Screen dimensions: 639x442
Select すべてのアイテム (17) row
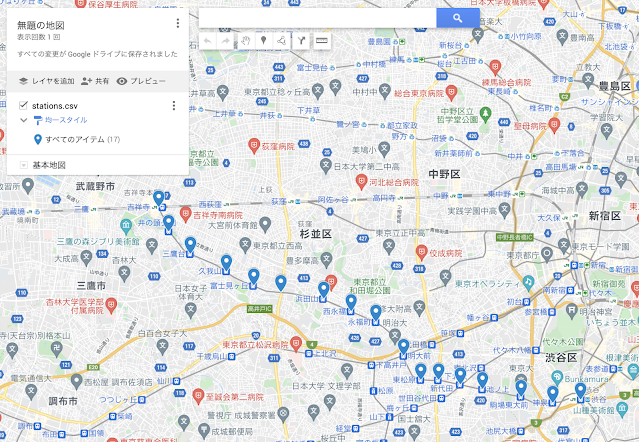click(77, 139)
